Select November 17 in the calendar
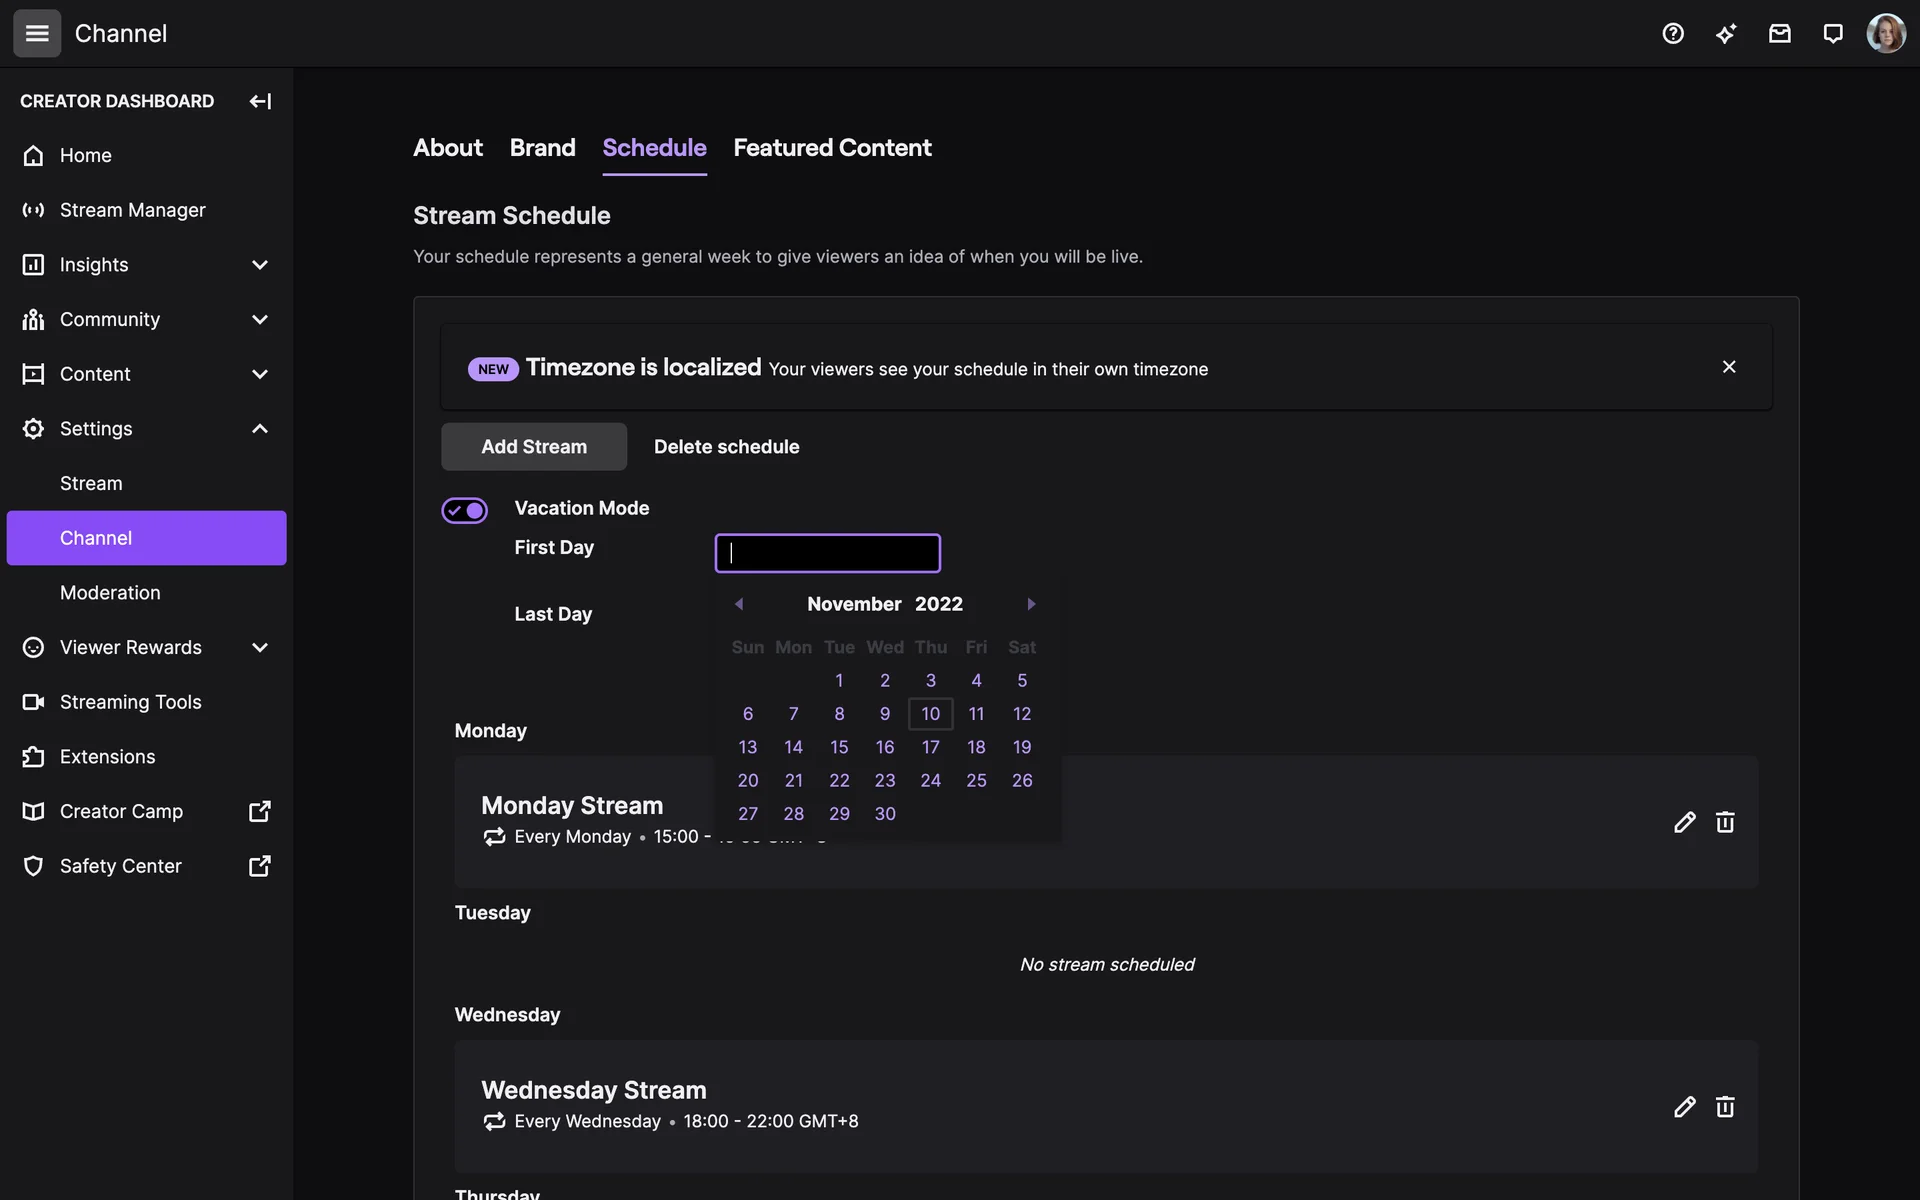The height and width of the screenshot is (1200, 1920). tap(930, 747)
